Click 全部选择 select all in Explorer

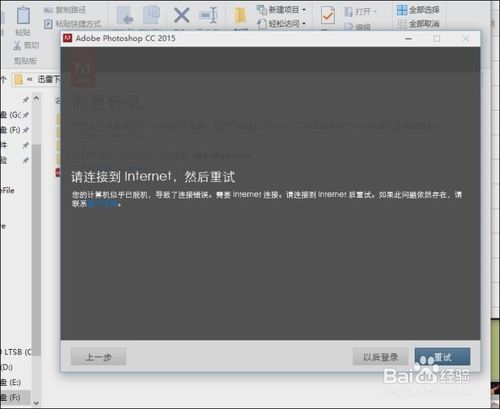tap(418, 10)
